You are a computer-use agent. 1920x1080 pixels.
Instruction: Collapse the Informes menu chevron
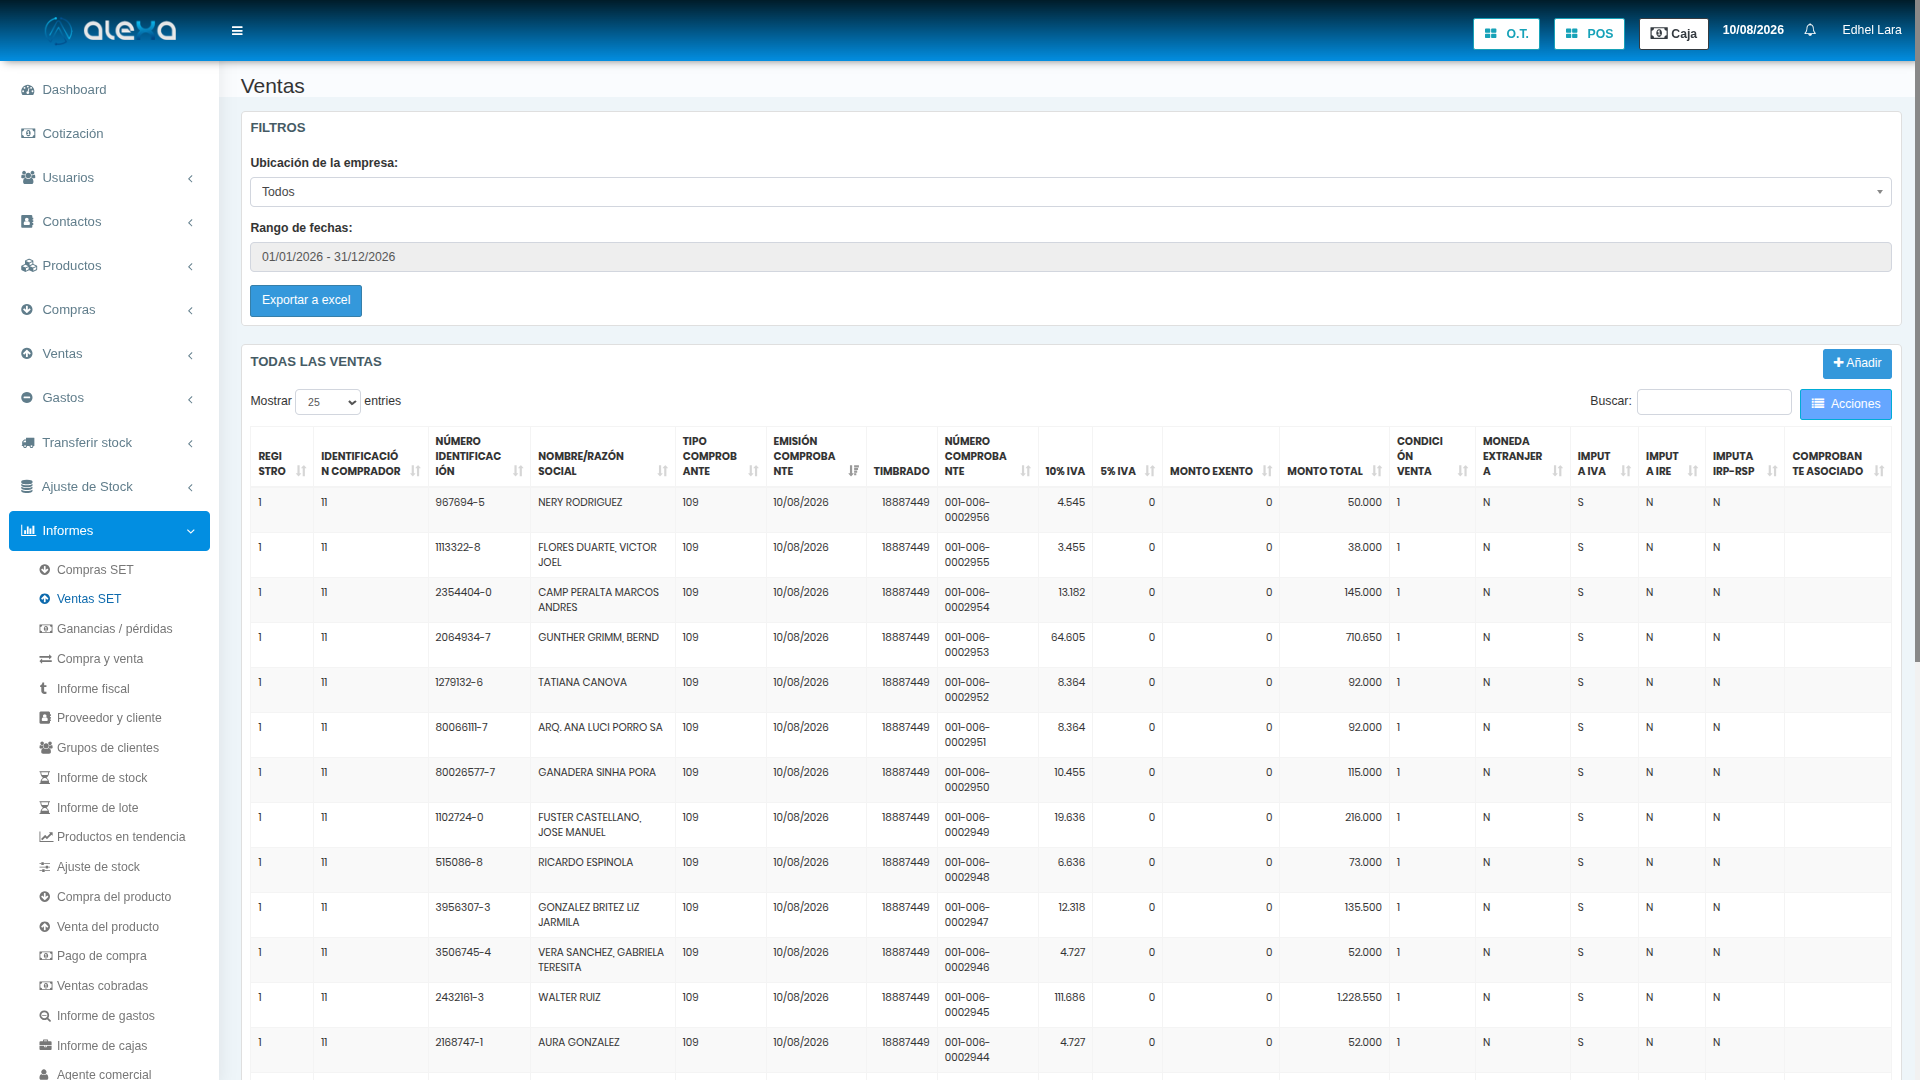(x=190, y=532)
